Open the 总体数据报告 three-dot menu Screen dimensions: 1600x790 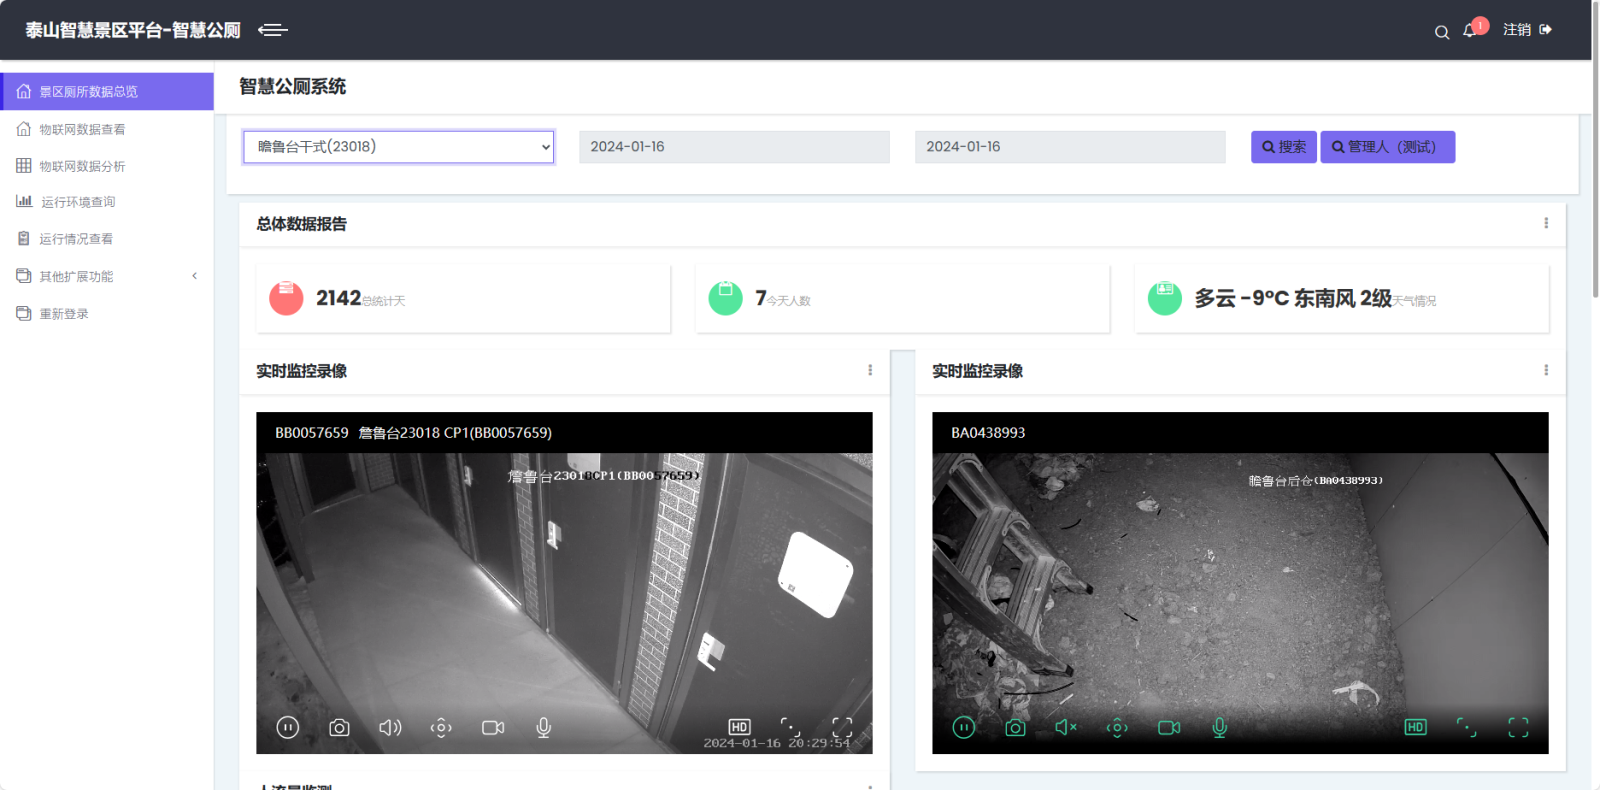click(1546, 223)
